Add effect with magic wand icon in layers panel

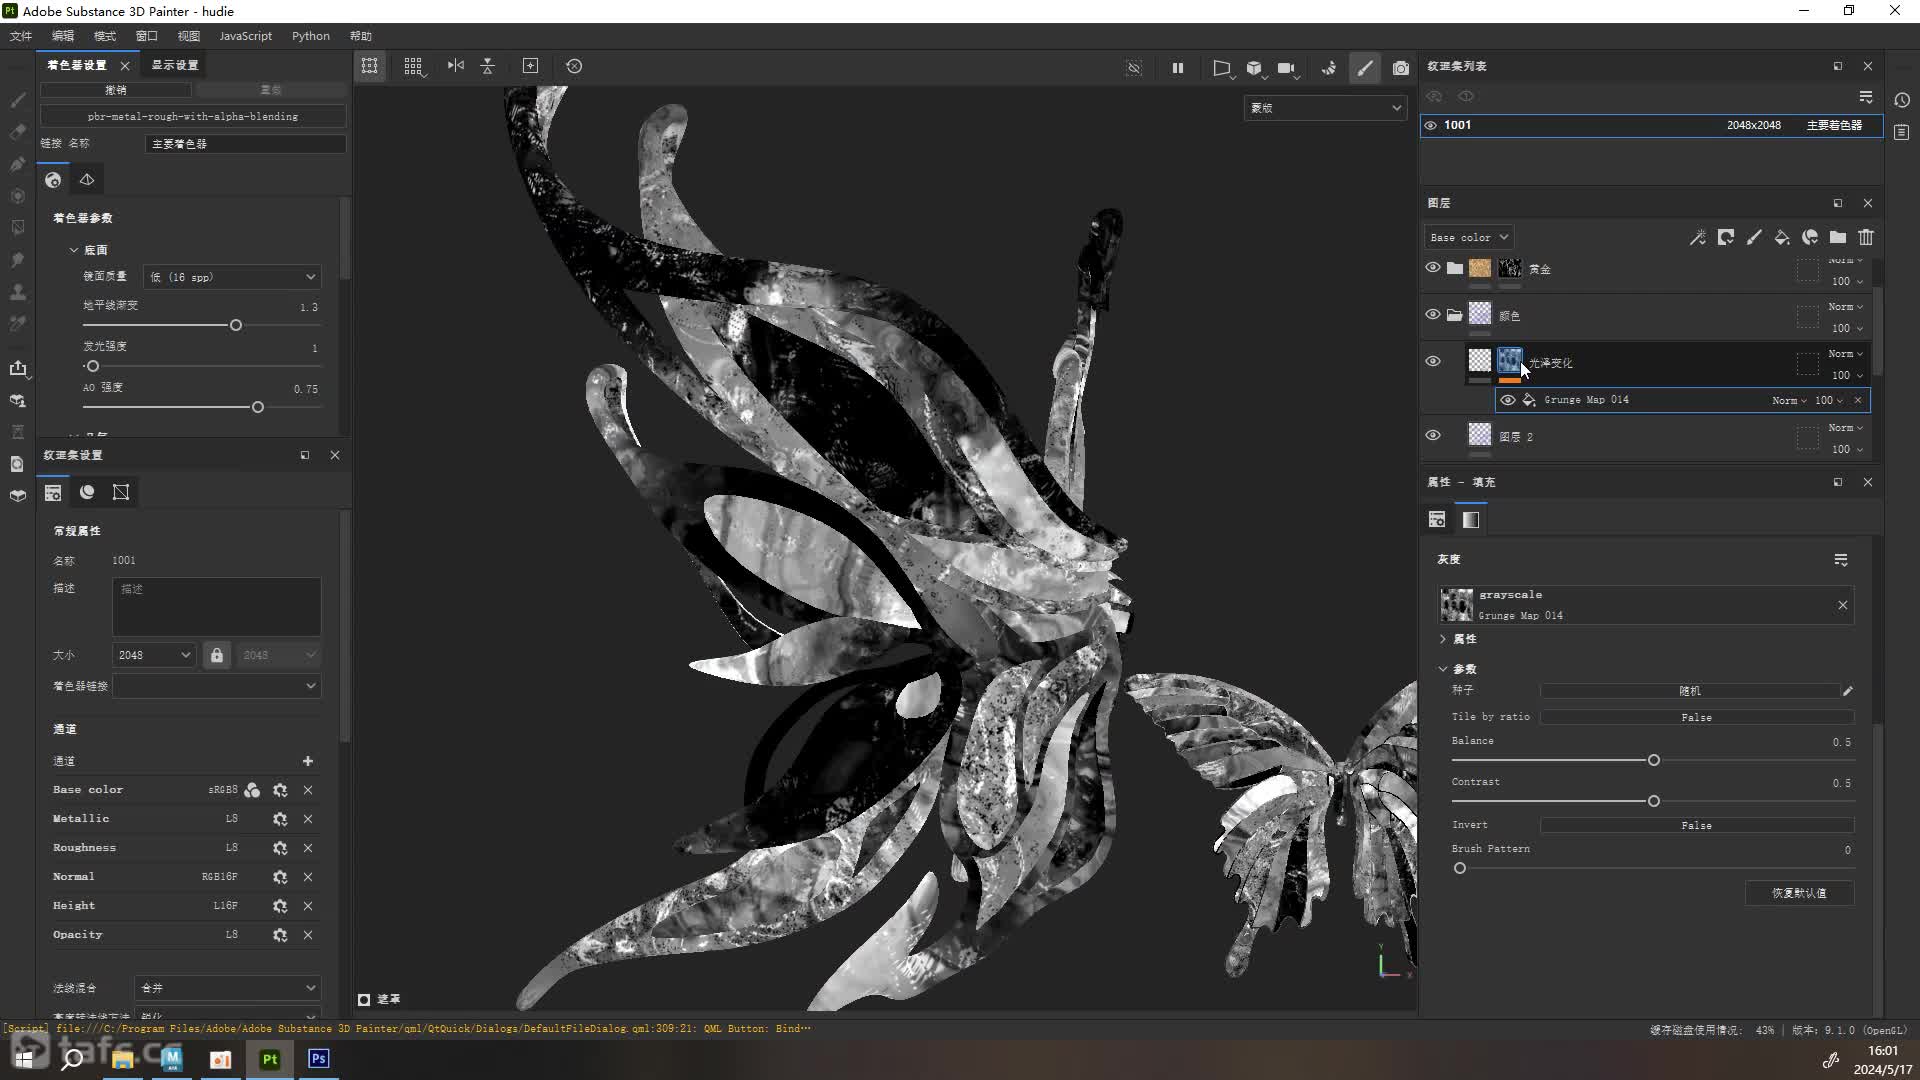click(1698, 238)
